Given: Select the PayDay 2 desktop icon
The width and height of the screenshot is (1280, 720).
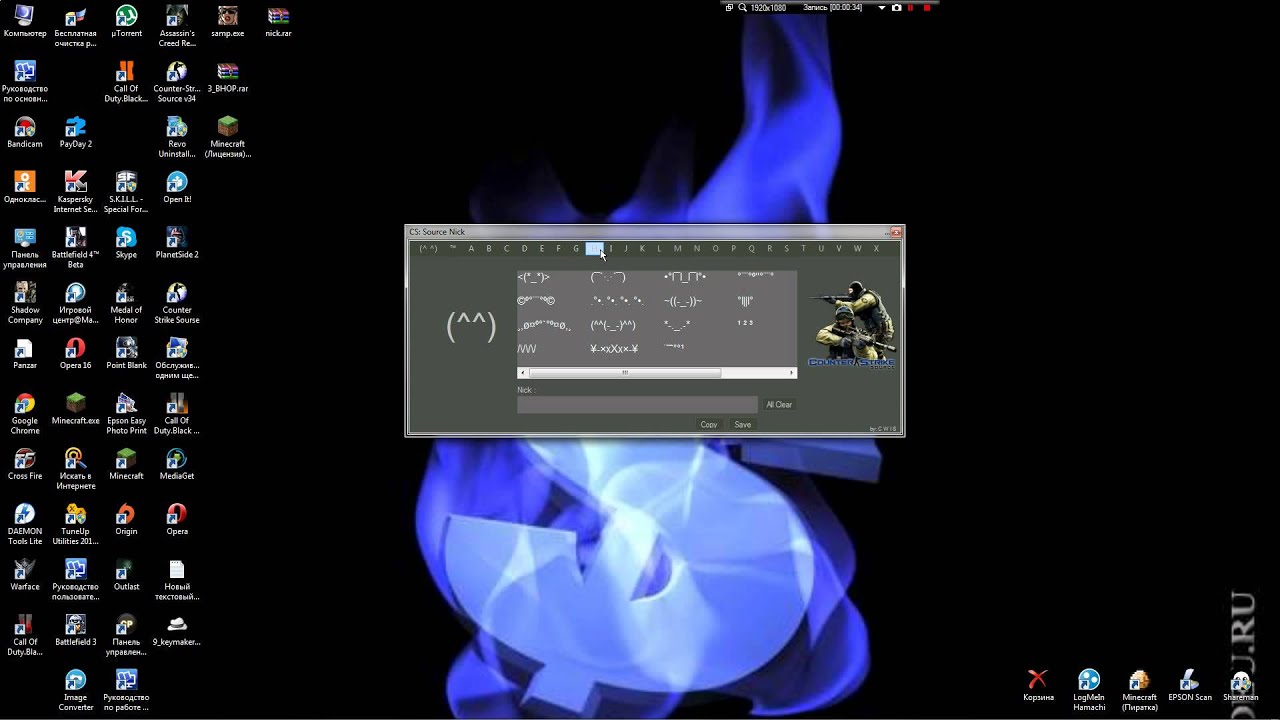Looking at the screenshot, I should [x=75, y=133].
